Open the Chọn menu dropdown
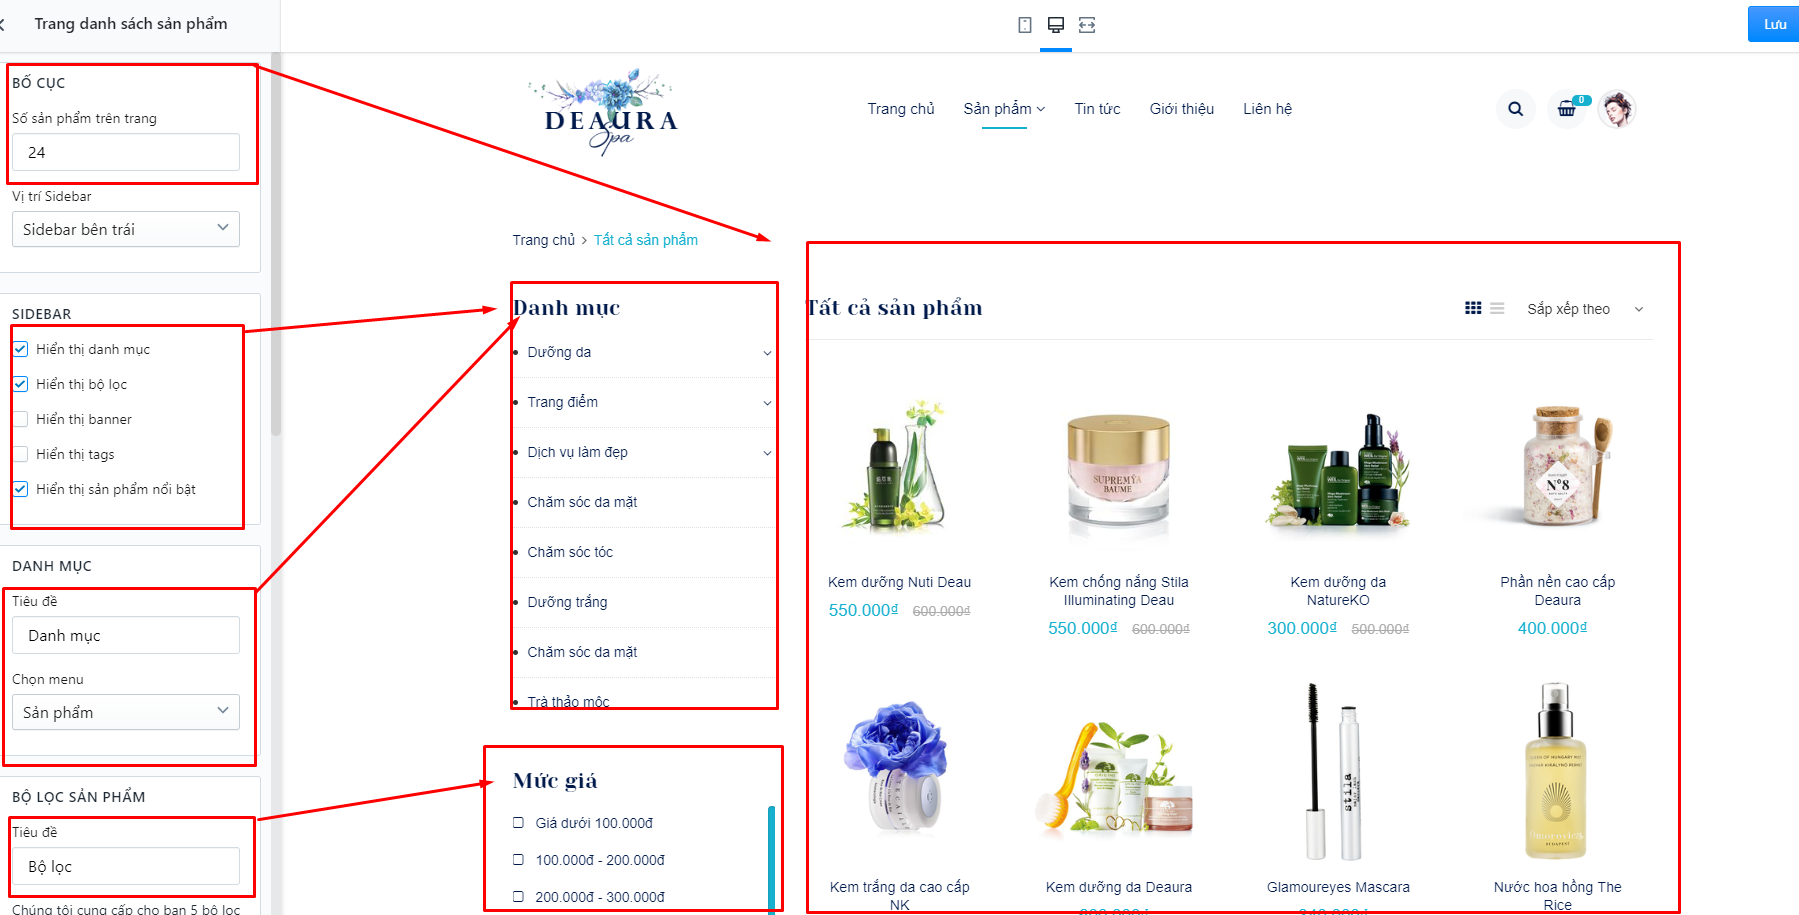The image size is (1799, 915). tap(126, 712)
